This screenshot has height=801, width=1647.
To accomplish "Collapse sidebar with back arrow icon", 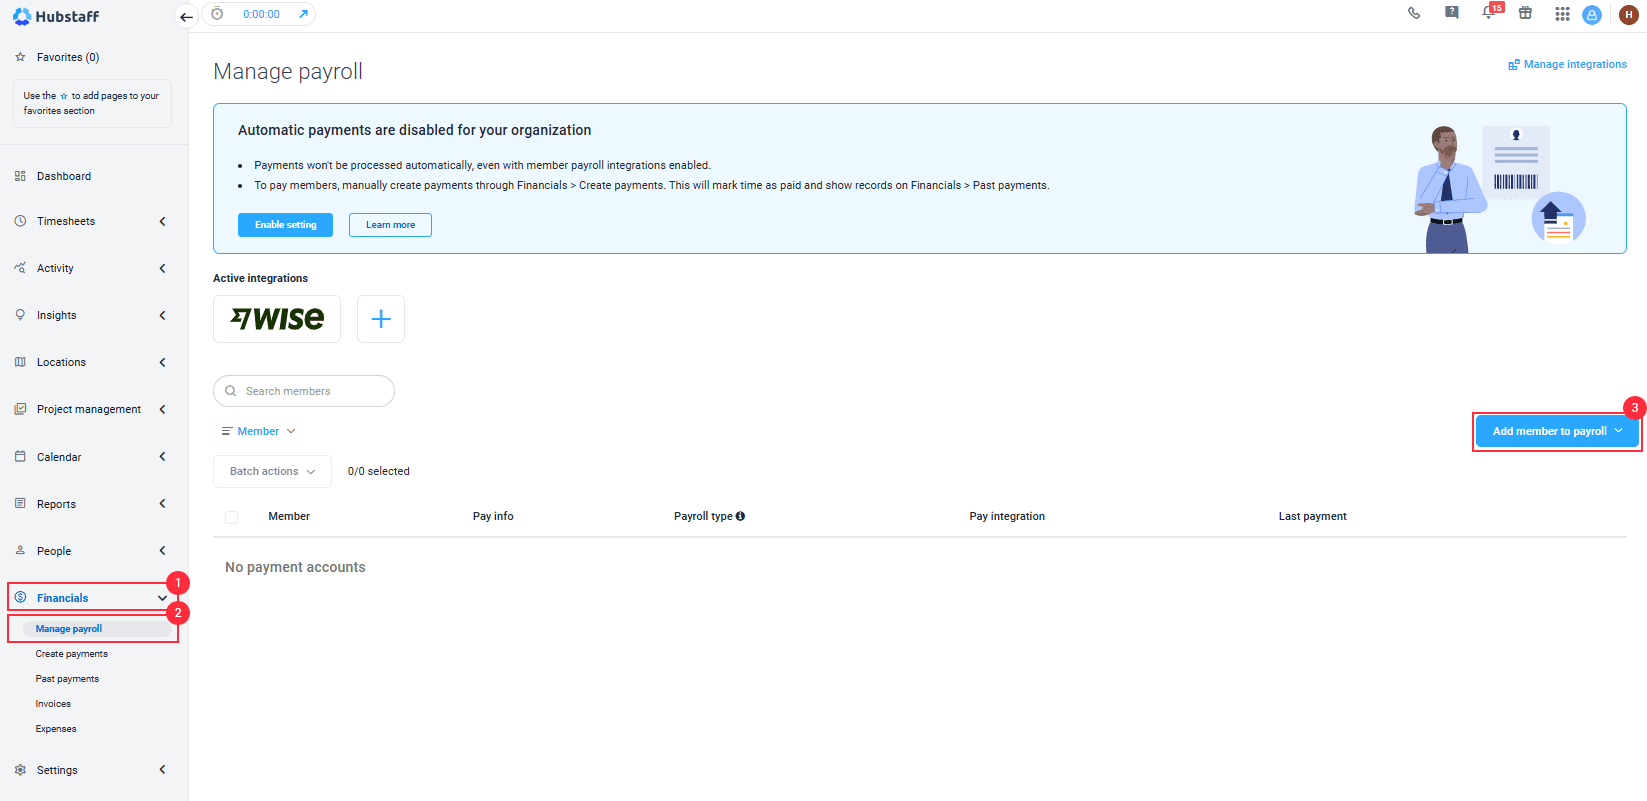I will click(x=186, y=17).
